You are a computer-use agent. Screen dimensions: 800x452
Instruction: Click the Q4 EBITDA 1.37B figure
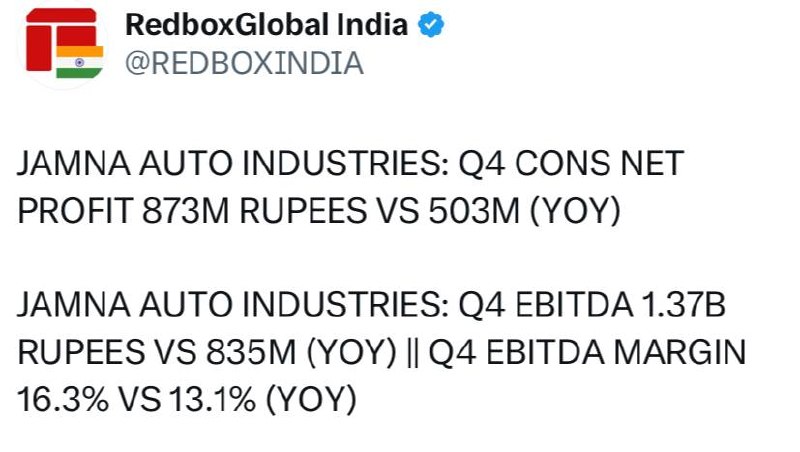point(592,305)
